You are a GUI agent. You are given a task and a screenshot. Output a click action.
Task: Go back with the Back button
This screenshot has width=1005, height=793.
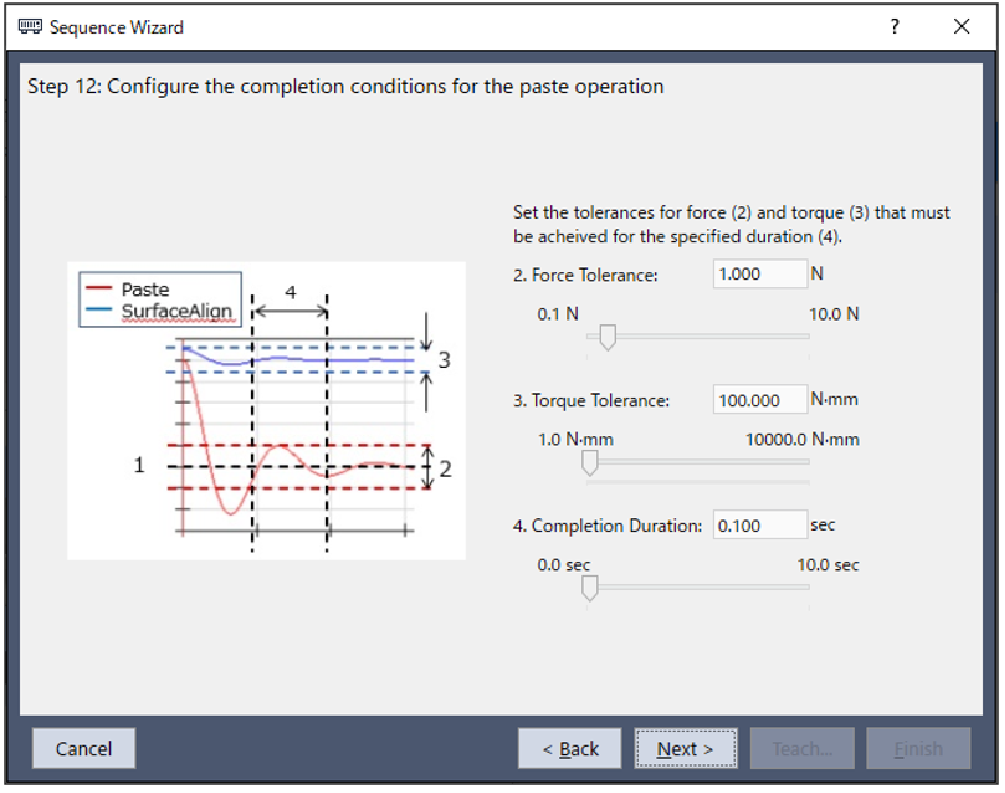[570, 748]
